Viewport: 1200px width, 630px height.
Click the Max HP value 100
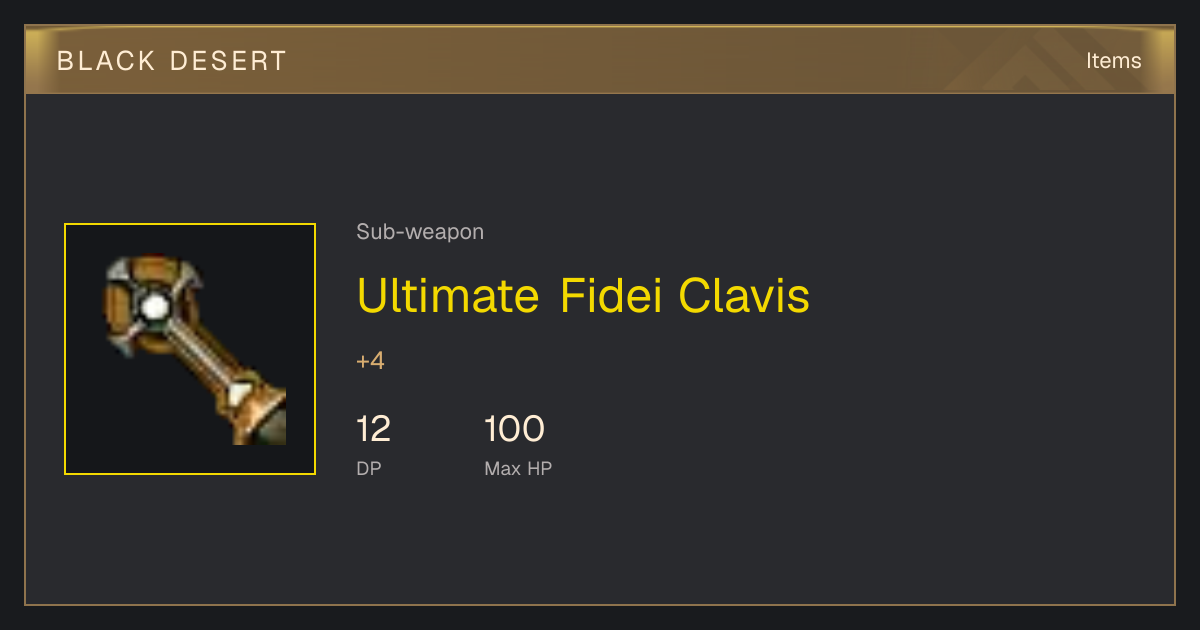tap(514, 429)
